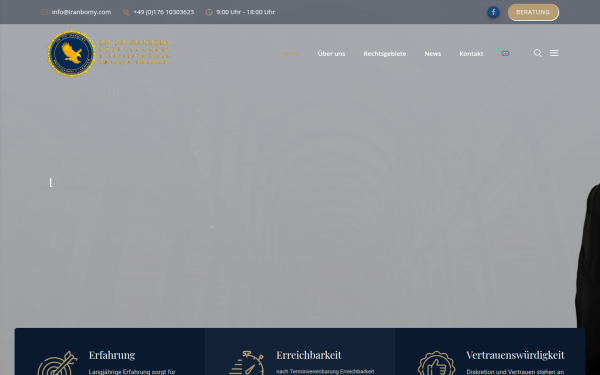The width and height of the screenshot is (600, 375).
Task: Click the Erfahrung heading
Action: click(112, 355)
